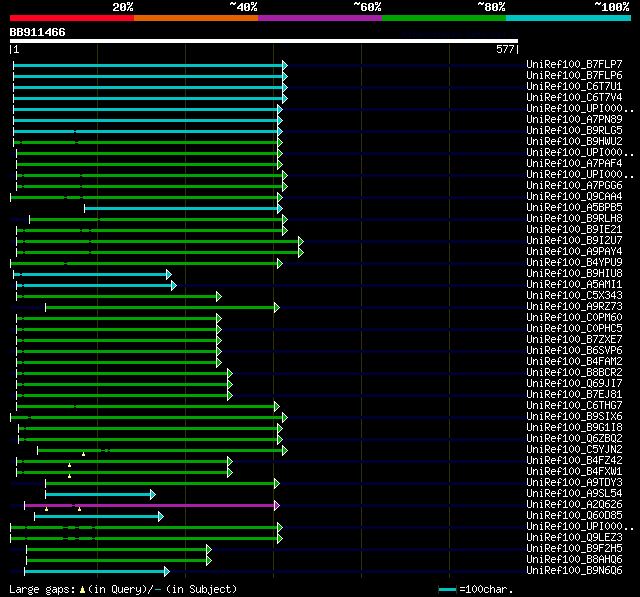Select the UniRef100_B8AHQ6 label
The image size is (640, 597).
[574, 560]
